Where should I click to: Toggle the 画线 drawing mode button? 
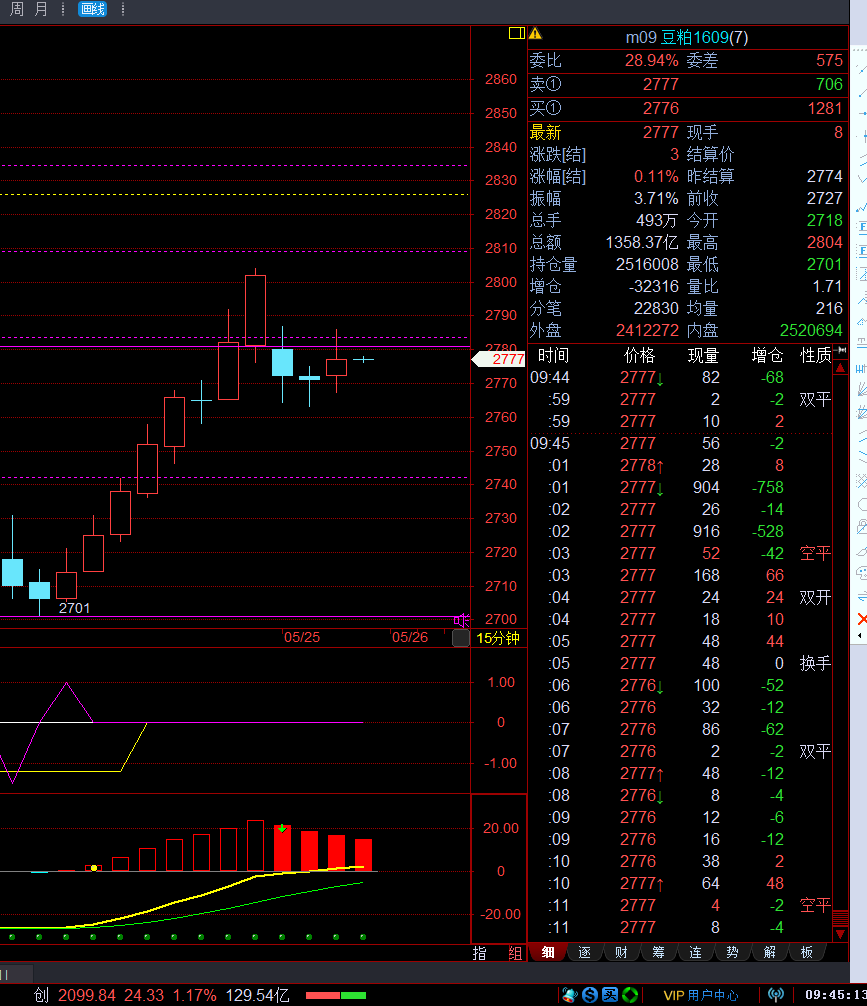click(x=92, y=9)
